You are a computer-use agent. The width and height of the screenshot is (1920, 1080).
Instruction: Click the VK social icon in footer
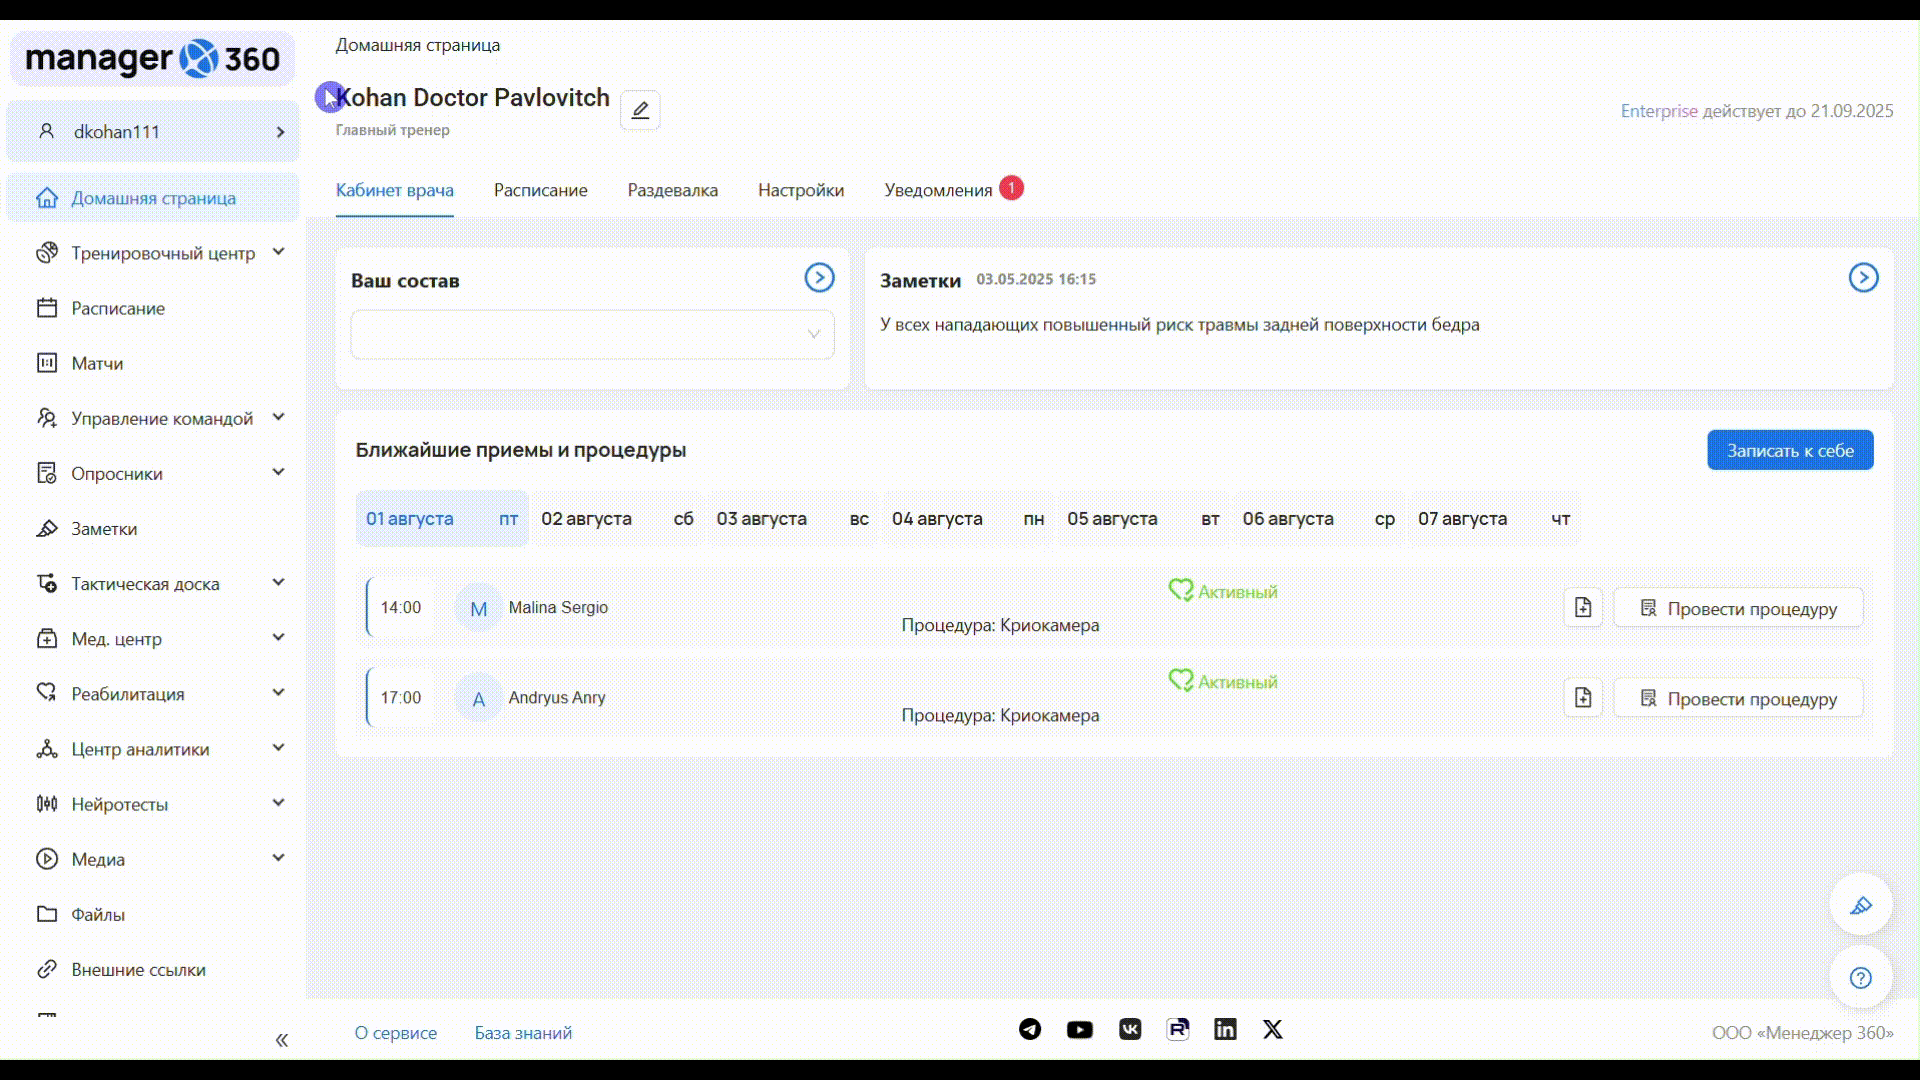1130,1030
